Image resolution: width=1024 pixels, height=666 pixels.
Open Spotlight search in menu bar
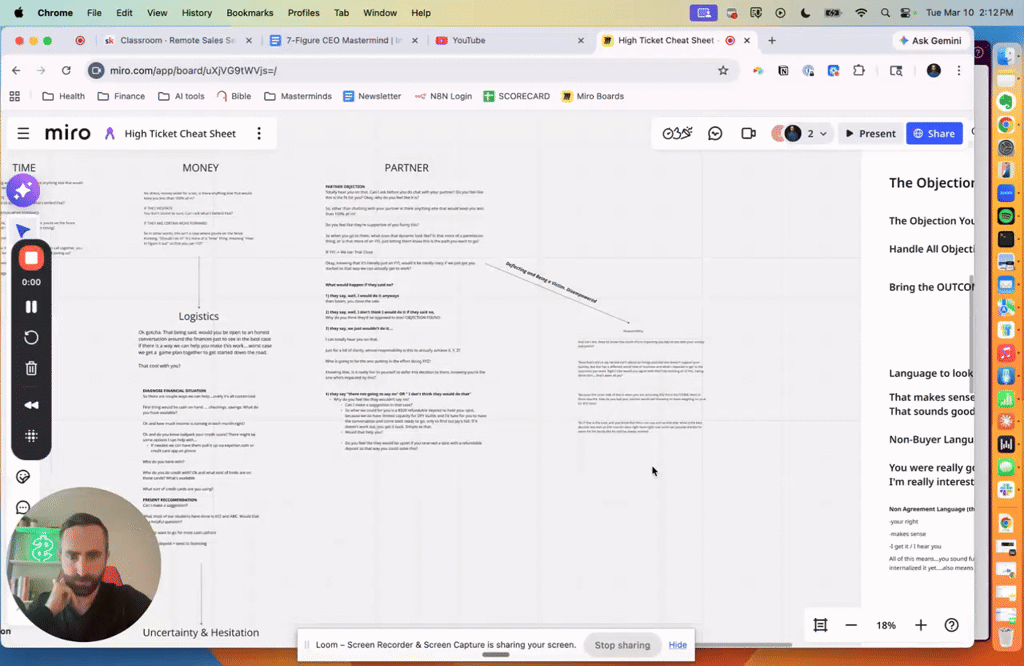click(x=885, y=12)
